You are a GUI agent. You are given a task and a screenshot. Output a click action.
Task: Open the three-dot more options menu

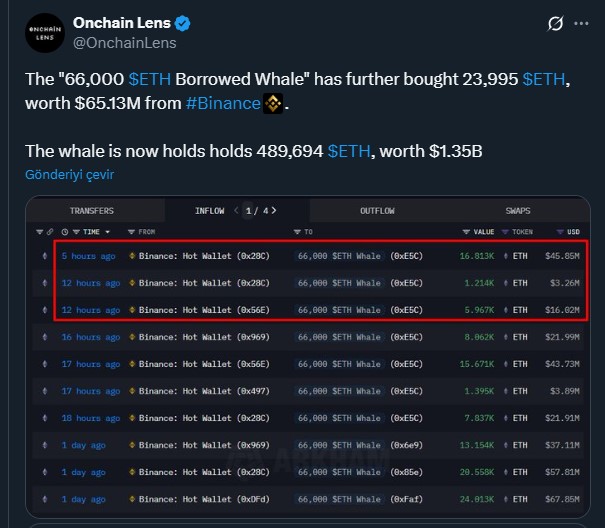pyautogui.click(x=579, y=24)
